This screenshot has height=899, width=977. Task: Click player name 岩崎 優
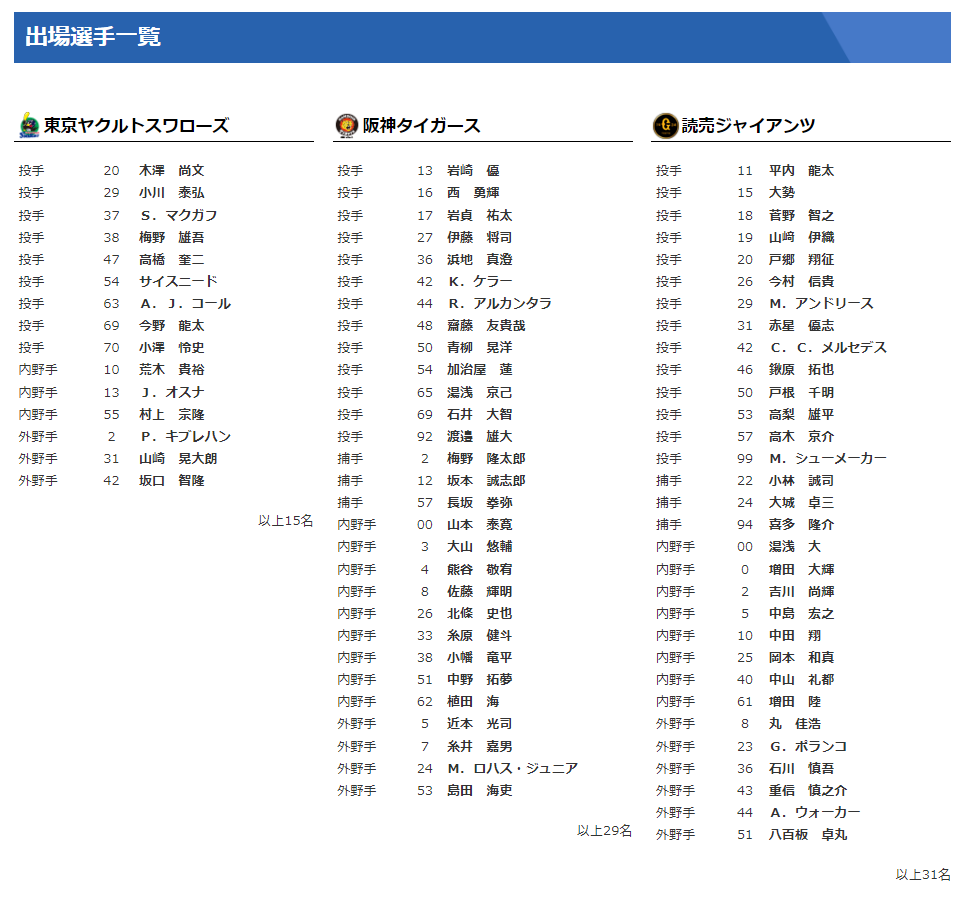pyautogui.click(x=474, y=171)
